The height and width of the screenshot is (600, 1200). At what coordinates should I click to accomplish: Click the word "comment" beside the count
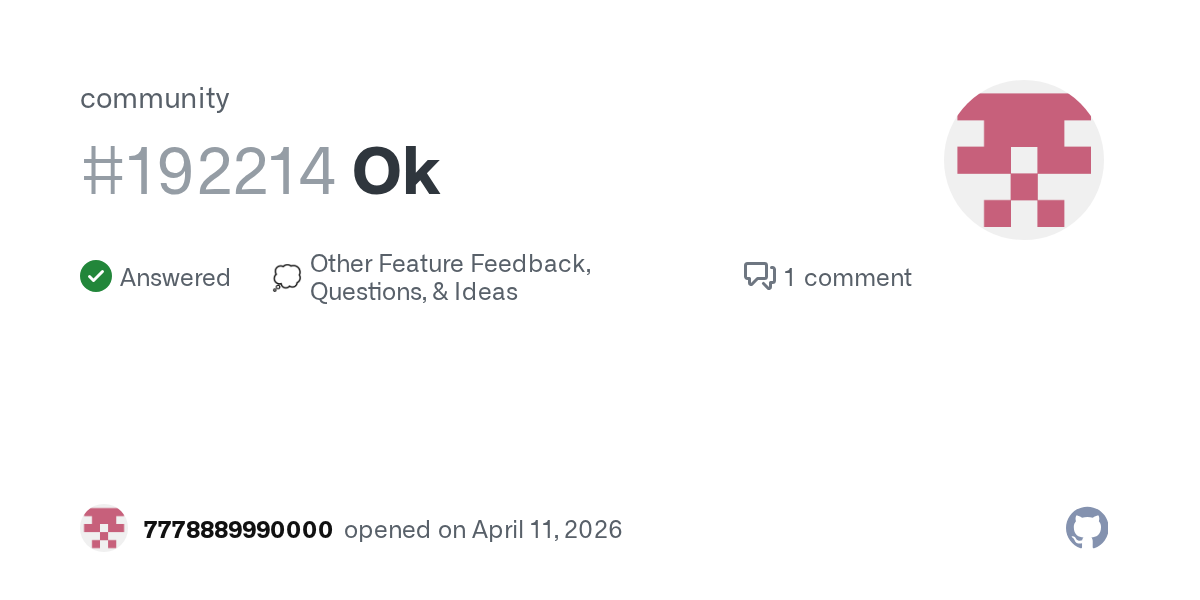coord(858,278)
